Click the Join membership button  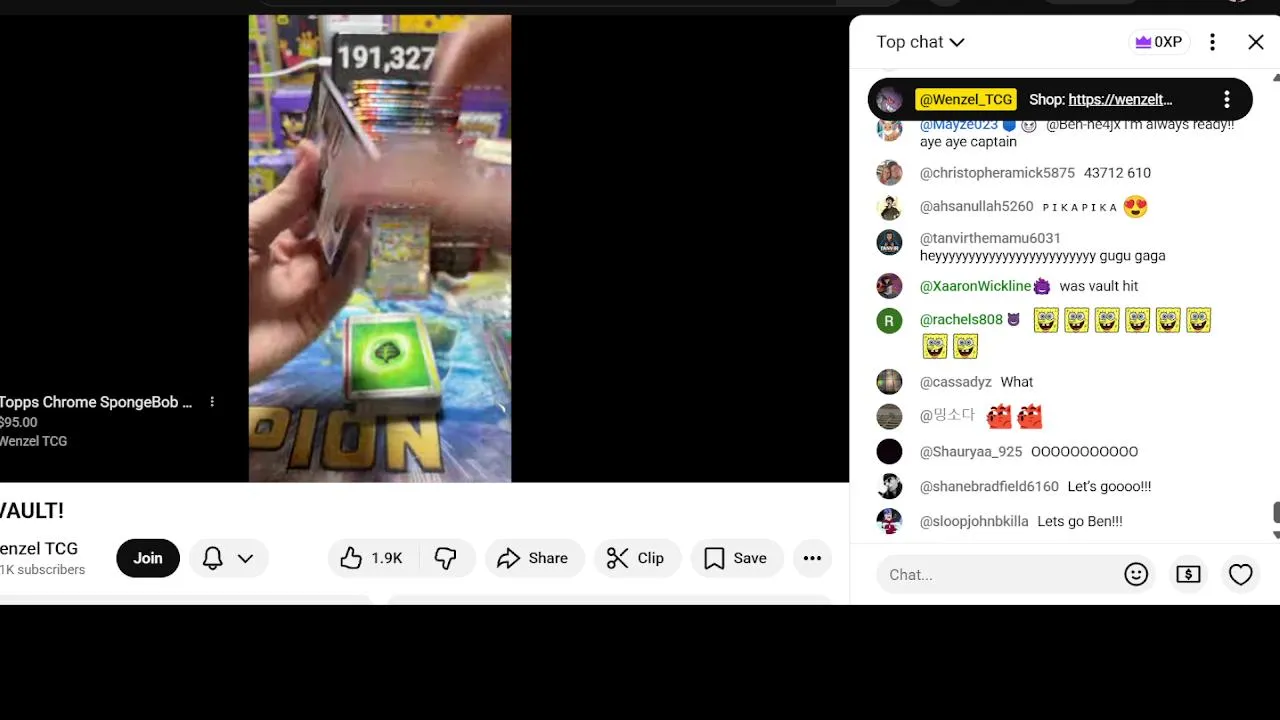(x=148, y=558)
